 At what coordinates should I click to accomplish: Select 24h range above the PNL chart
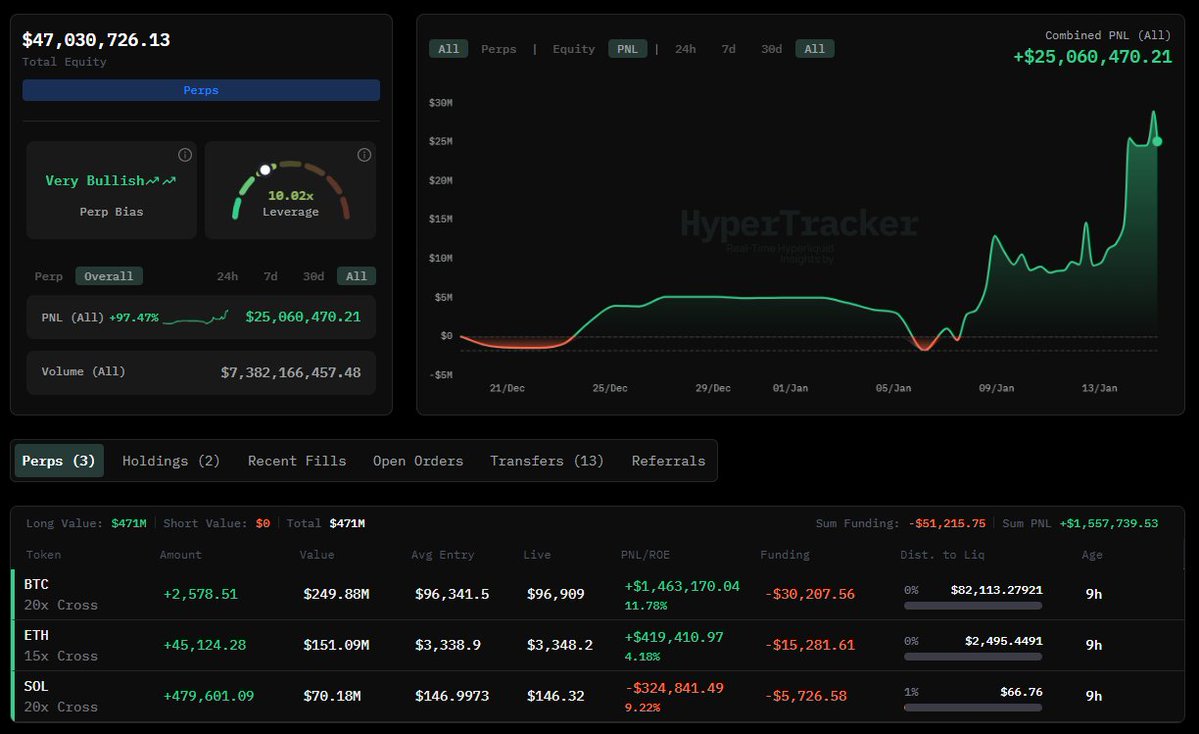[x=685, y=49]
